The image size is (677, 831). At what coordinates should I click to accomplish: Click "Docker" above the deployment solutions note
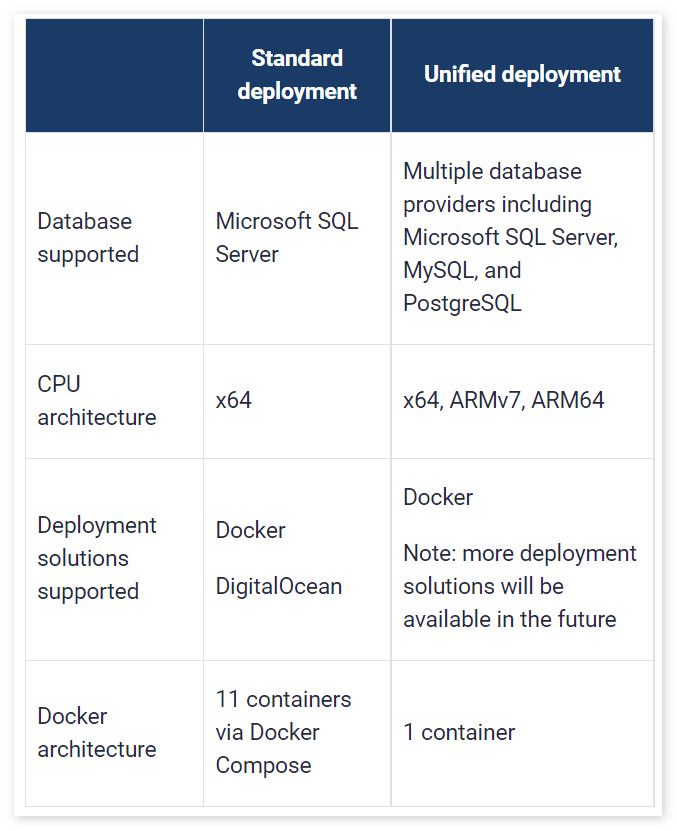click(x=438, y=497)
